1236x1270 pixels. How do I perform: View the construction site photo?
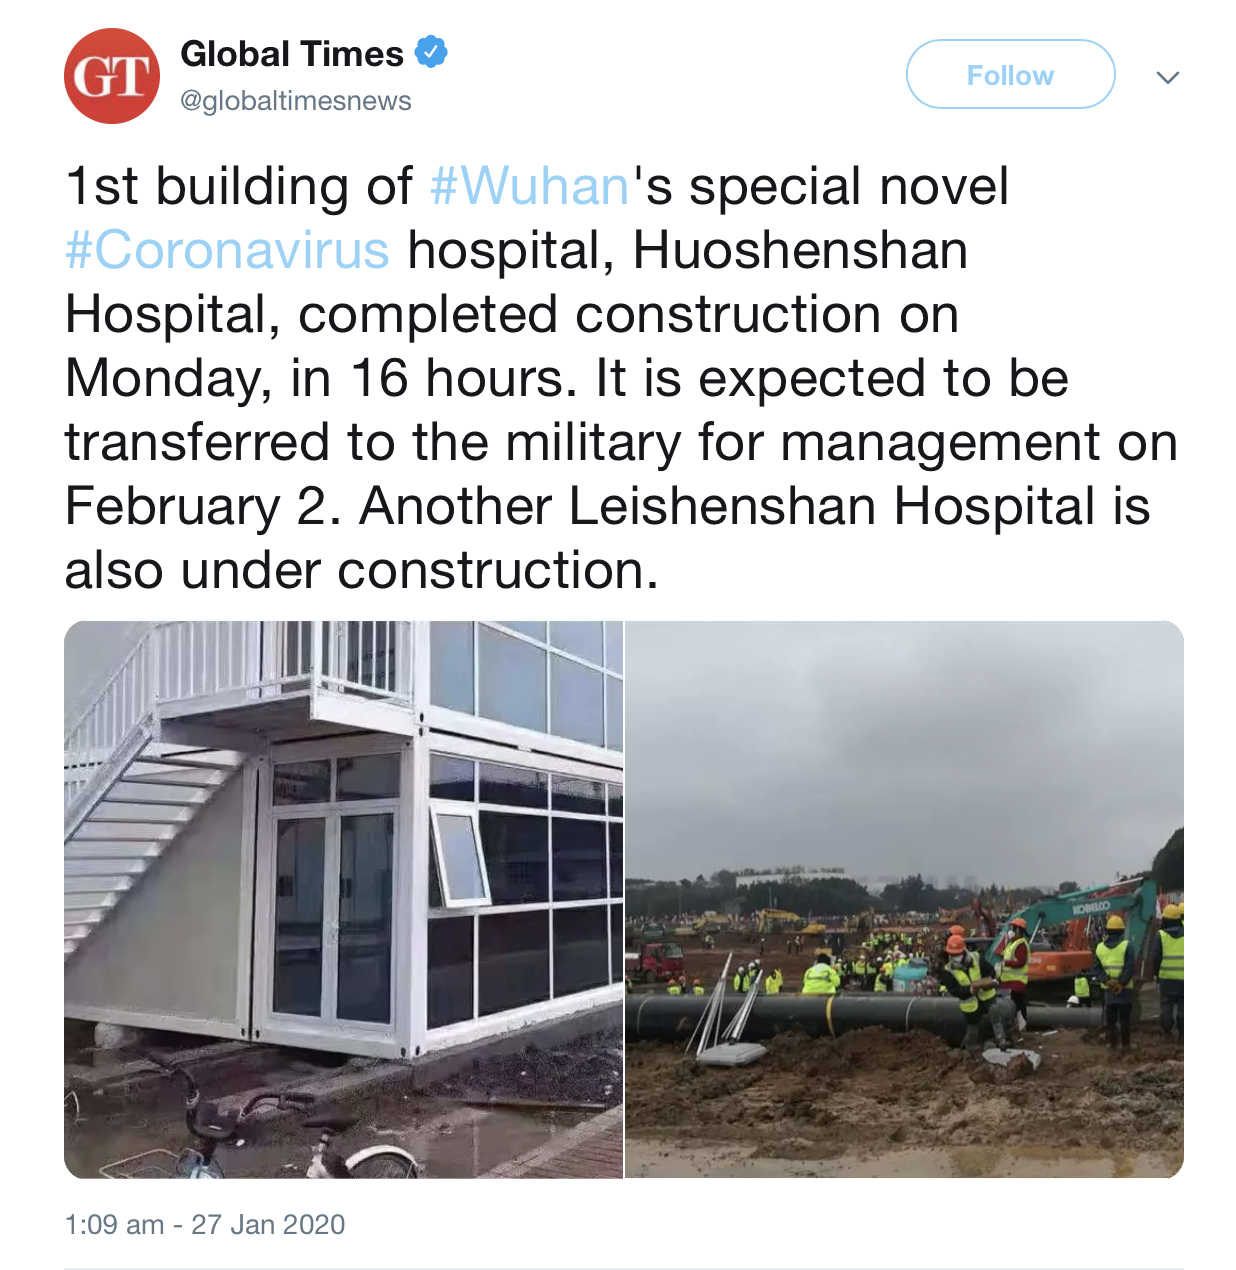(x=905, y=899)
